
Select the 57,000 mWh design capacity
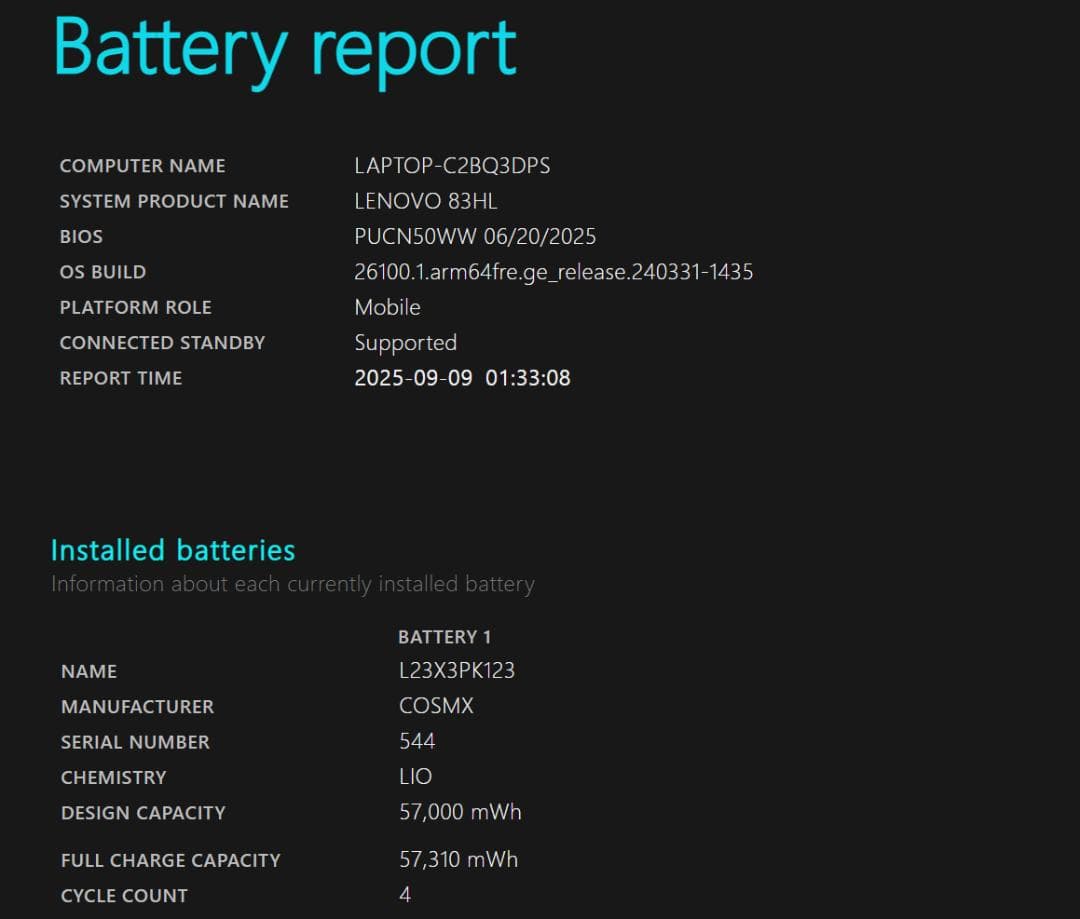tap(460, 813)
